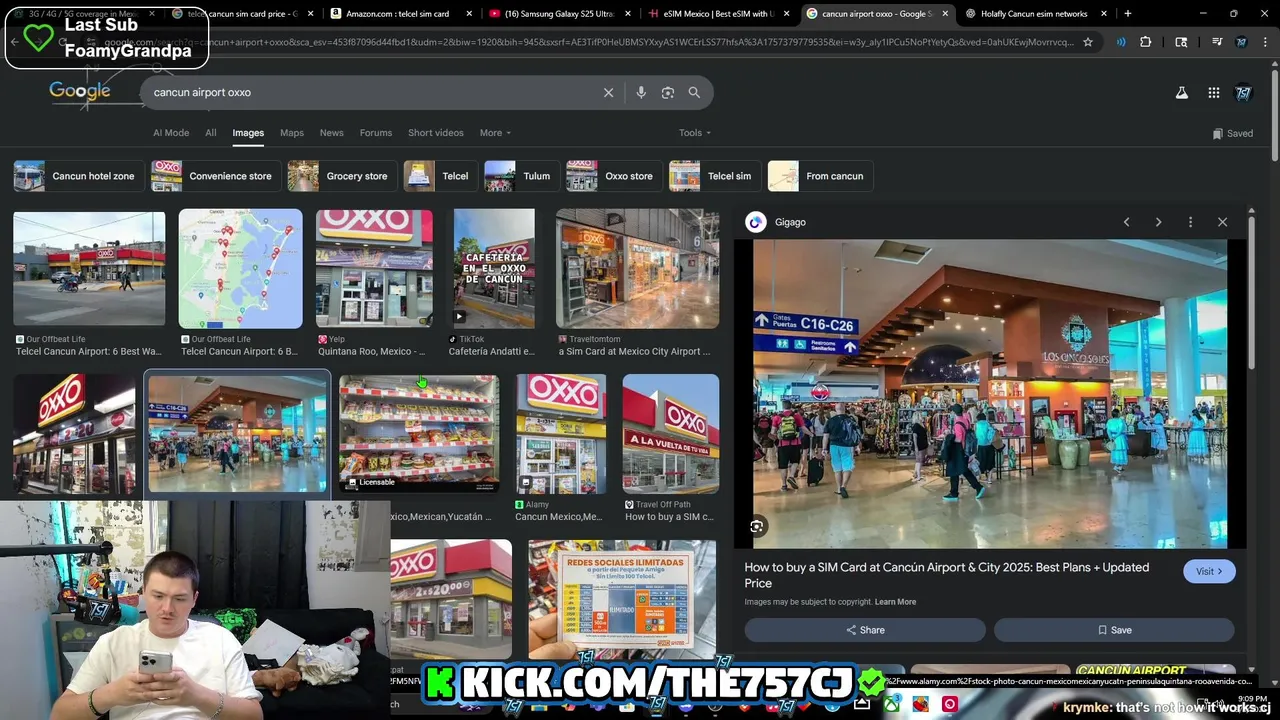Switch to Forums results
This screenshot has width=1280, height=720.
(376, 132)
